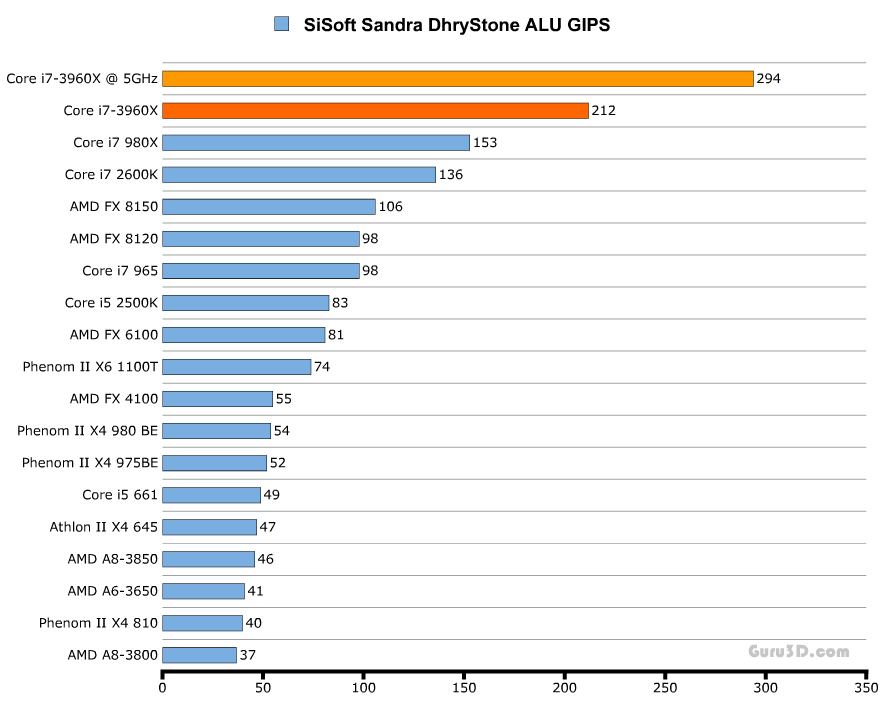
Task: Select the AMD FX 8150 bar
Action: (268, 207)
